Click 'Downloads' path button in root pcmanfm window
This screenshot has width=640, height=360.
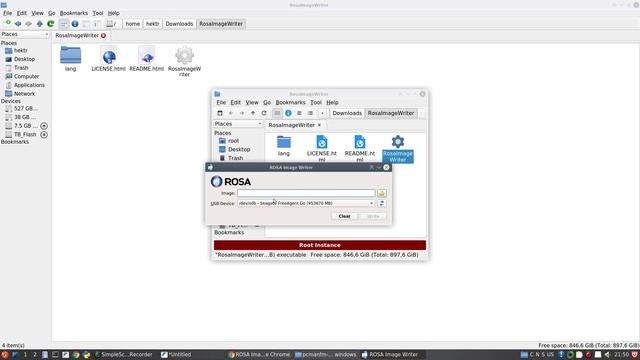347,113
